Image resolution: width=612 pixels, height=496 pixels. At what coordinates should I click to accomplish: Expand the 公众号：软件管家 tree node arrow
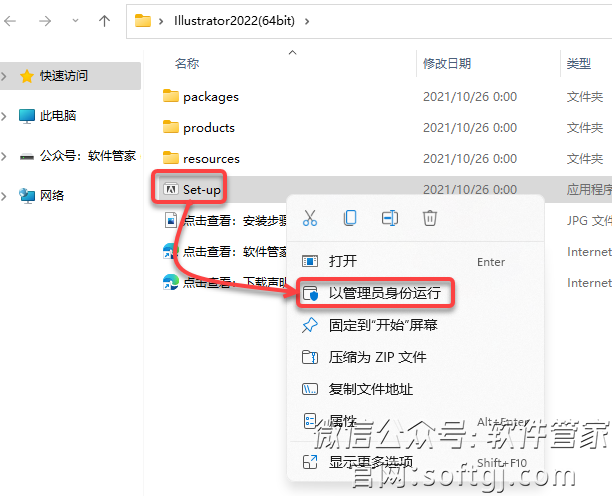(x=4, y=156)
